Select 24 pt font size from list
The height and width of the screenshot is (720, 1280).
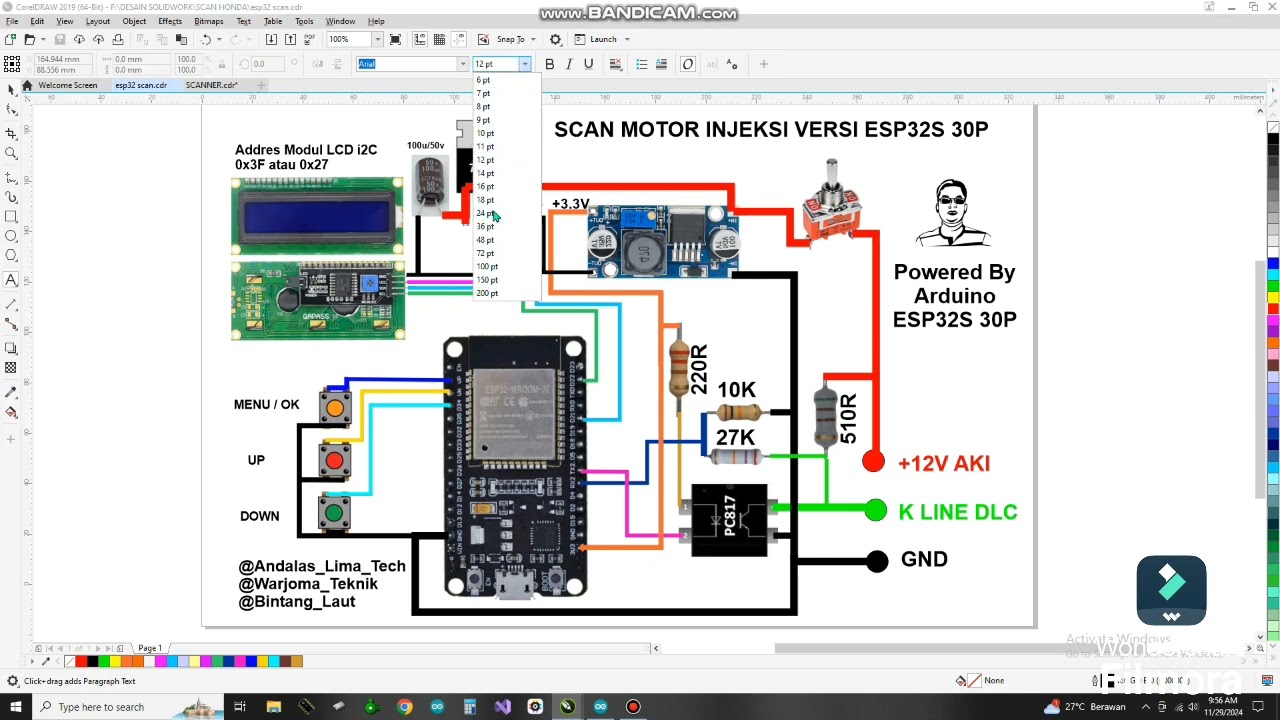[x=506, y=213]
